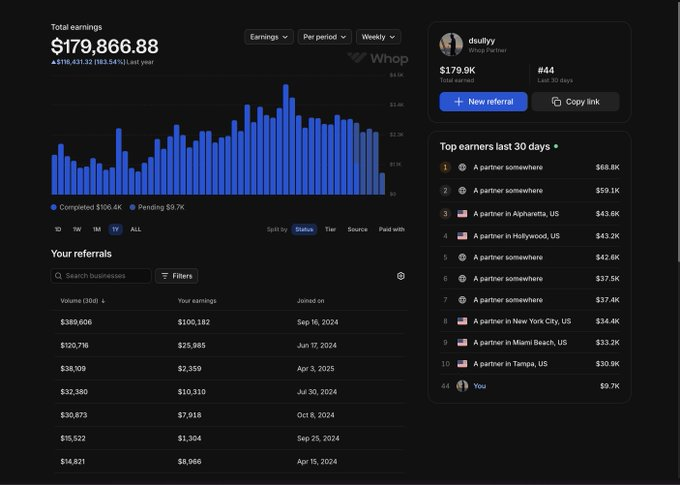Click the green live status dot
Image resolution: width=680 pixels, height=485 pixels.
click(x=556, y=147)
